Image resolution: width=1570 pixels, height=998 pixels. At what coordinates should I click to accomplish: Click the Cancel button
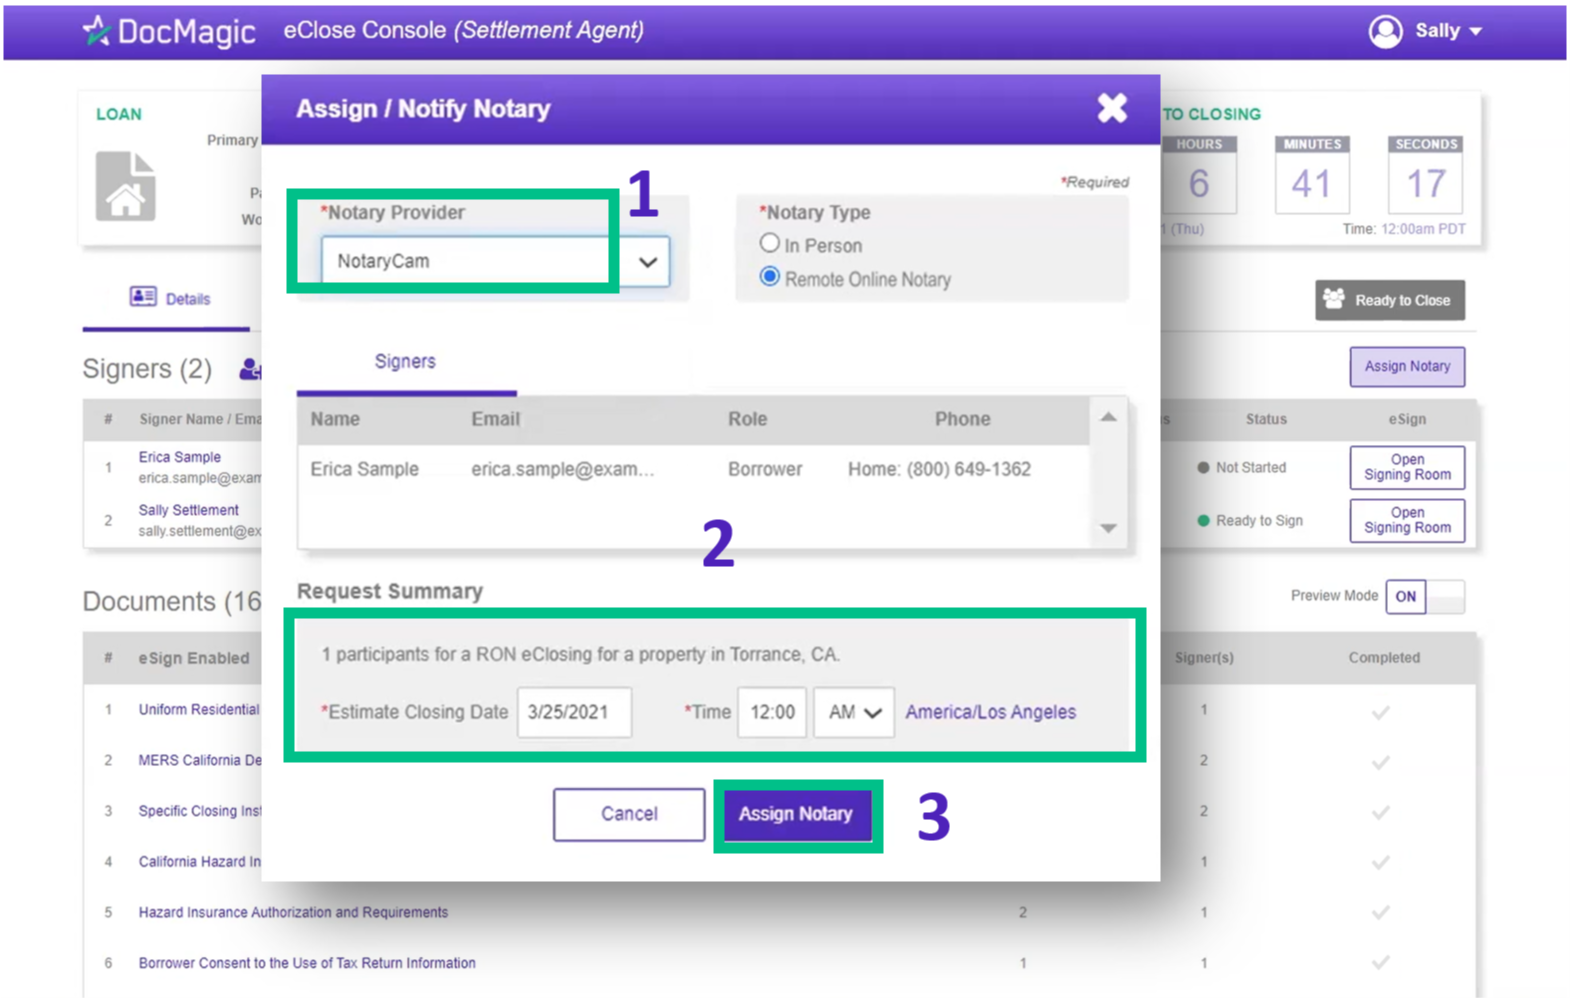(629, 814)
